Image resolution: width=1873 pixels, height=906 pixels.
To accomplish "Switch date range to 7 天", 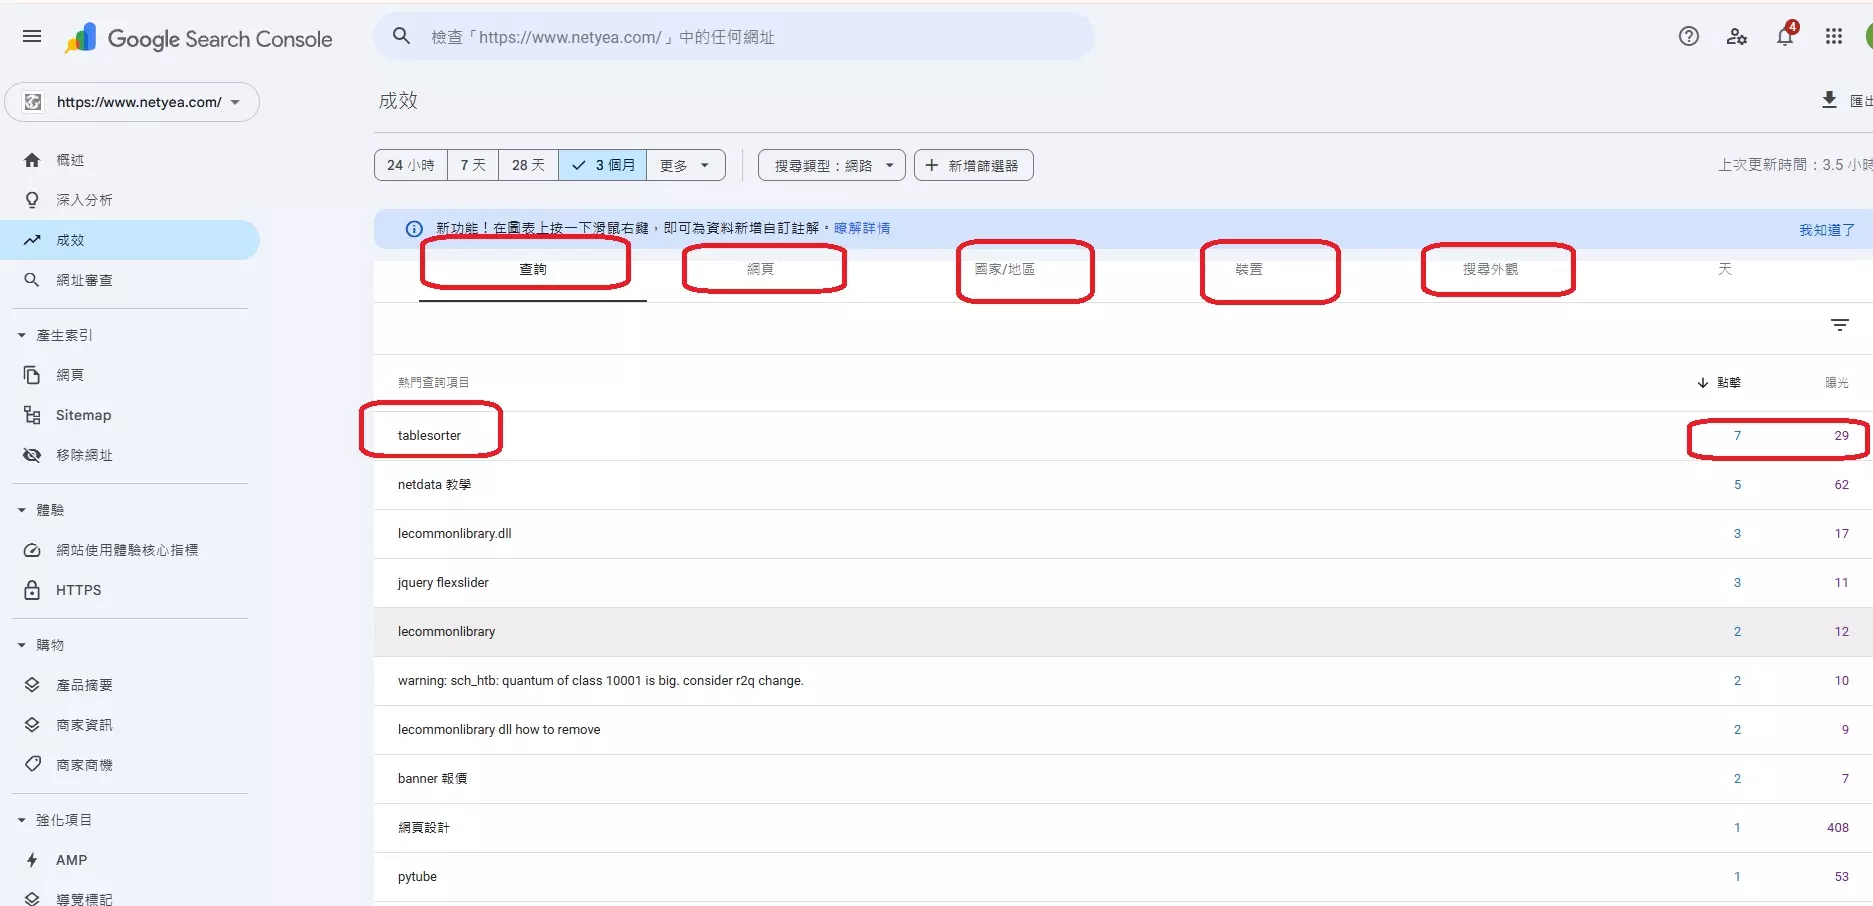I will pos(471,165).
